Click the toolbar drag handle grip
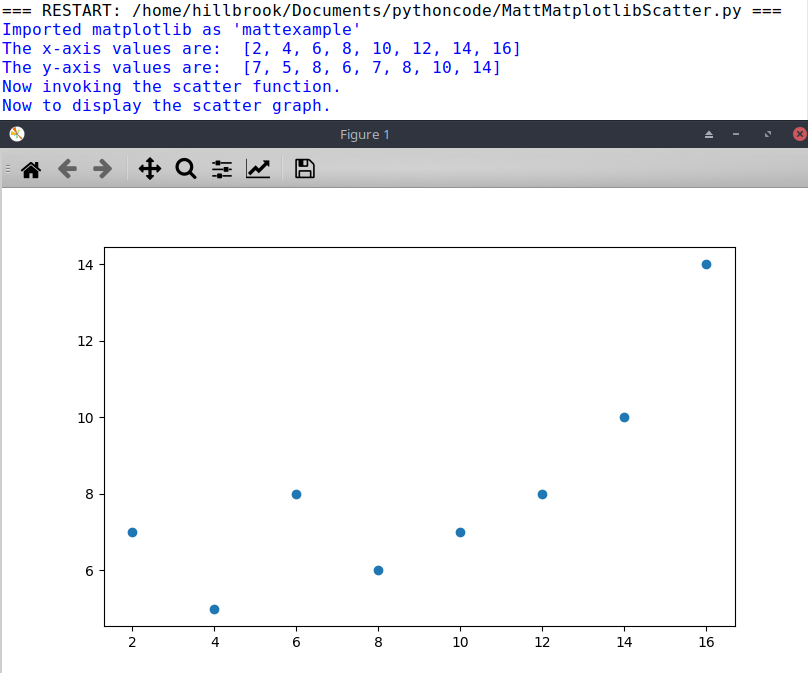This screenshot has height=673, width=808. 8,169
